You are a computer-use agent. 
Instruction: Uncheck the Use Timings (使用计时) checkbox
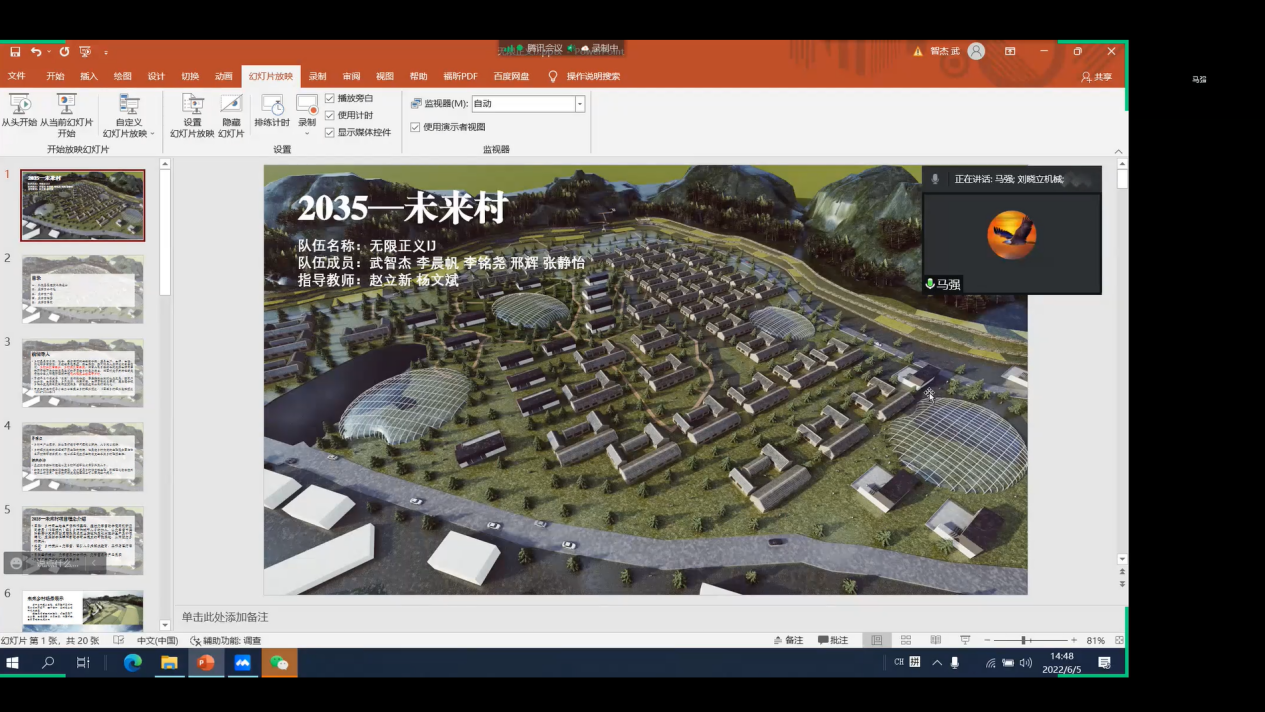coord(330,115)
